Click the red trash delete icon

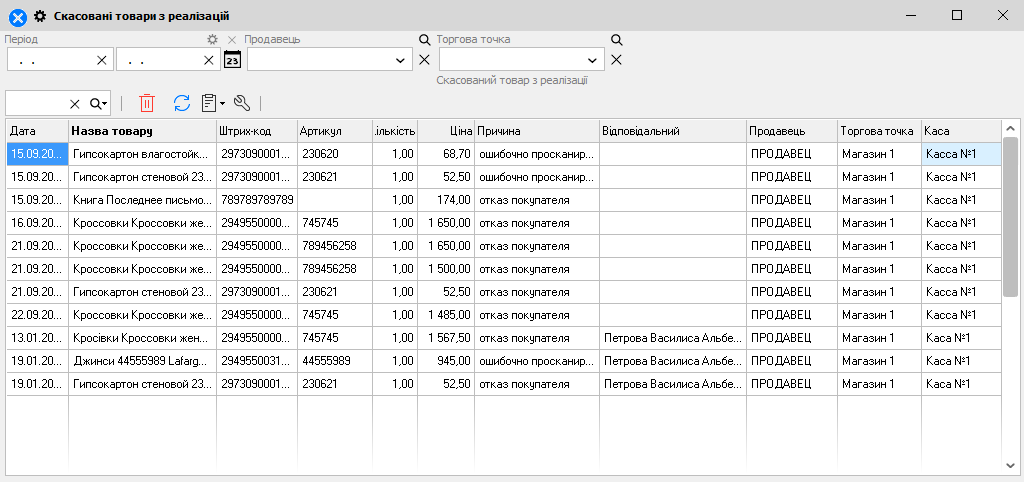(147, 103)
